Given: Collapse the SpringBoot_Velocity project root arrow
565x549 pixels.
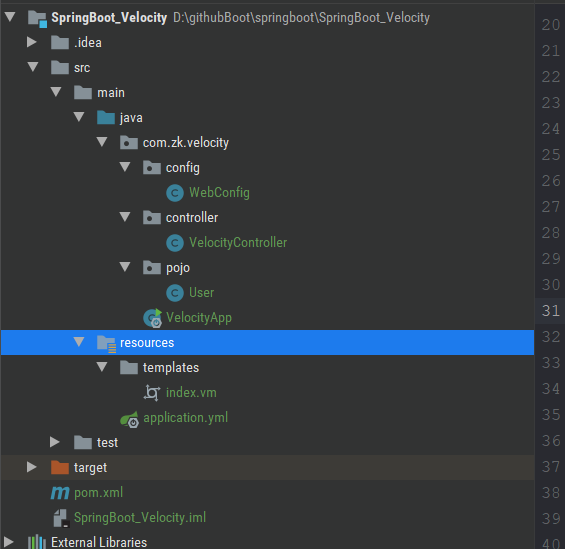Looking at the screenshot, I should pyautogui.click(x=10, y=17).
